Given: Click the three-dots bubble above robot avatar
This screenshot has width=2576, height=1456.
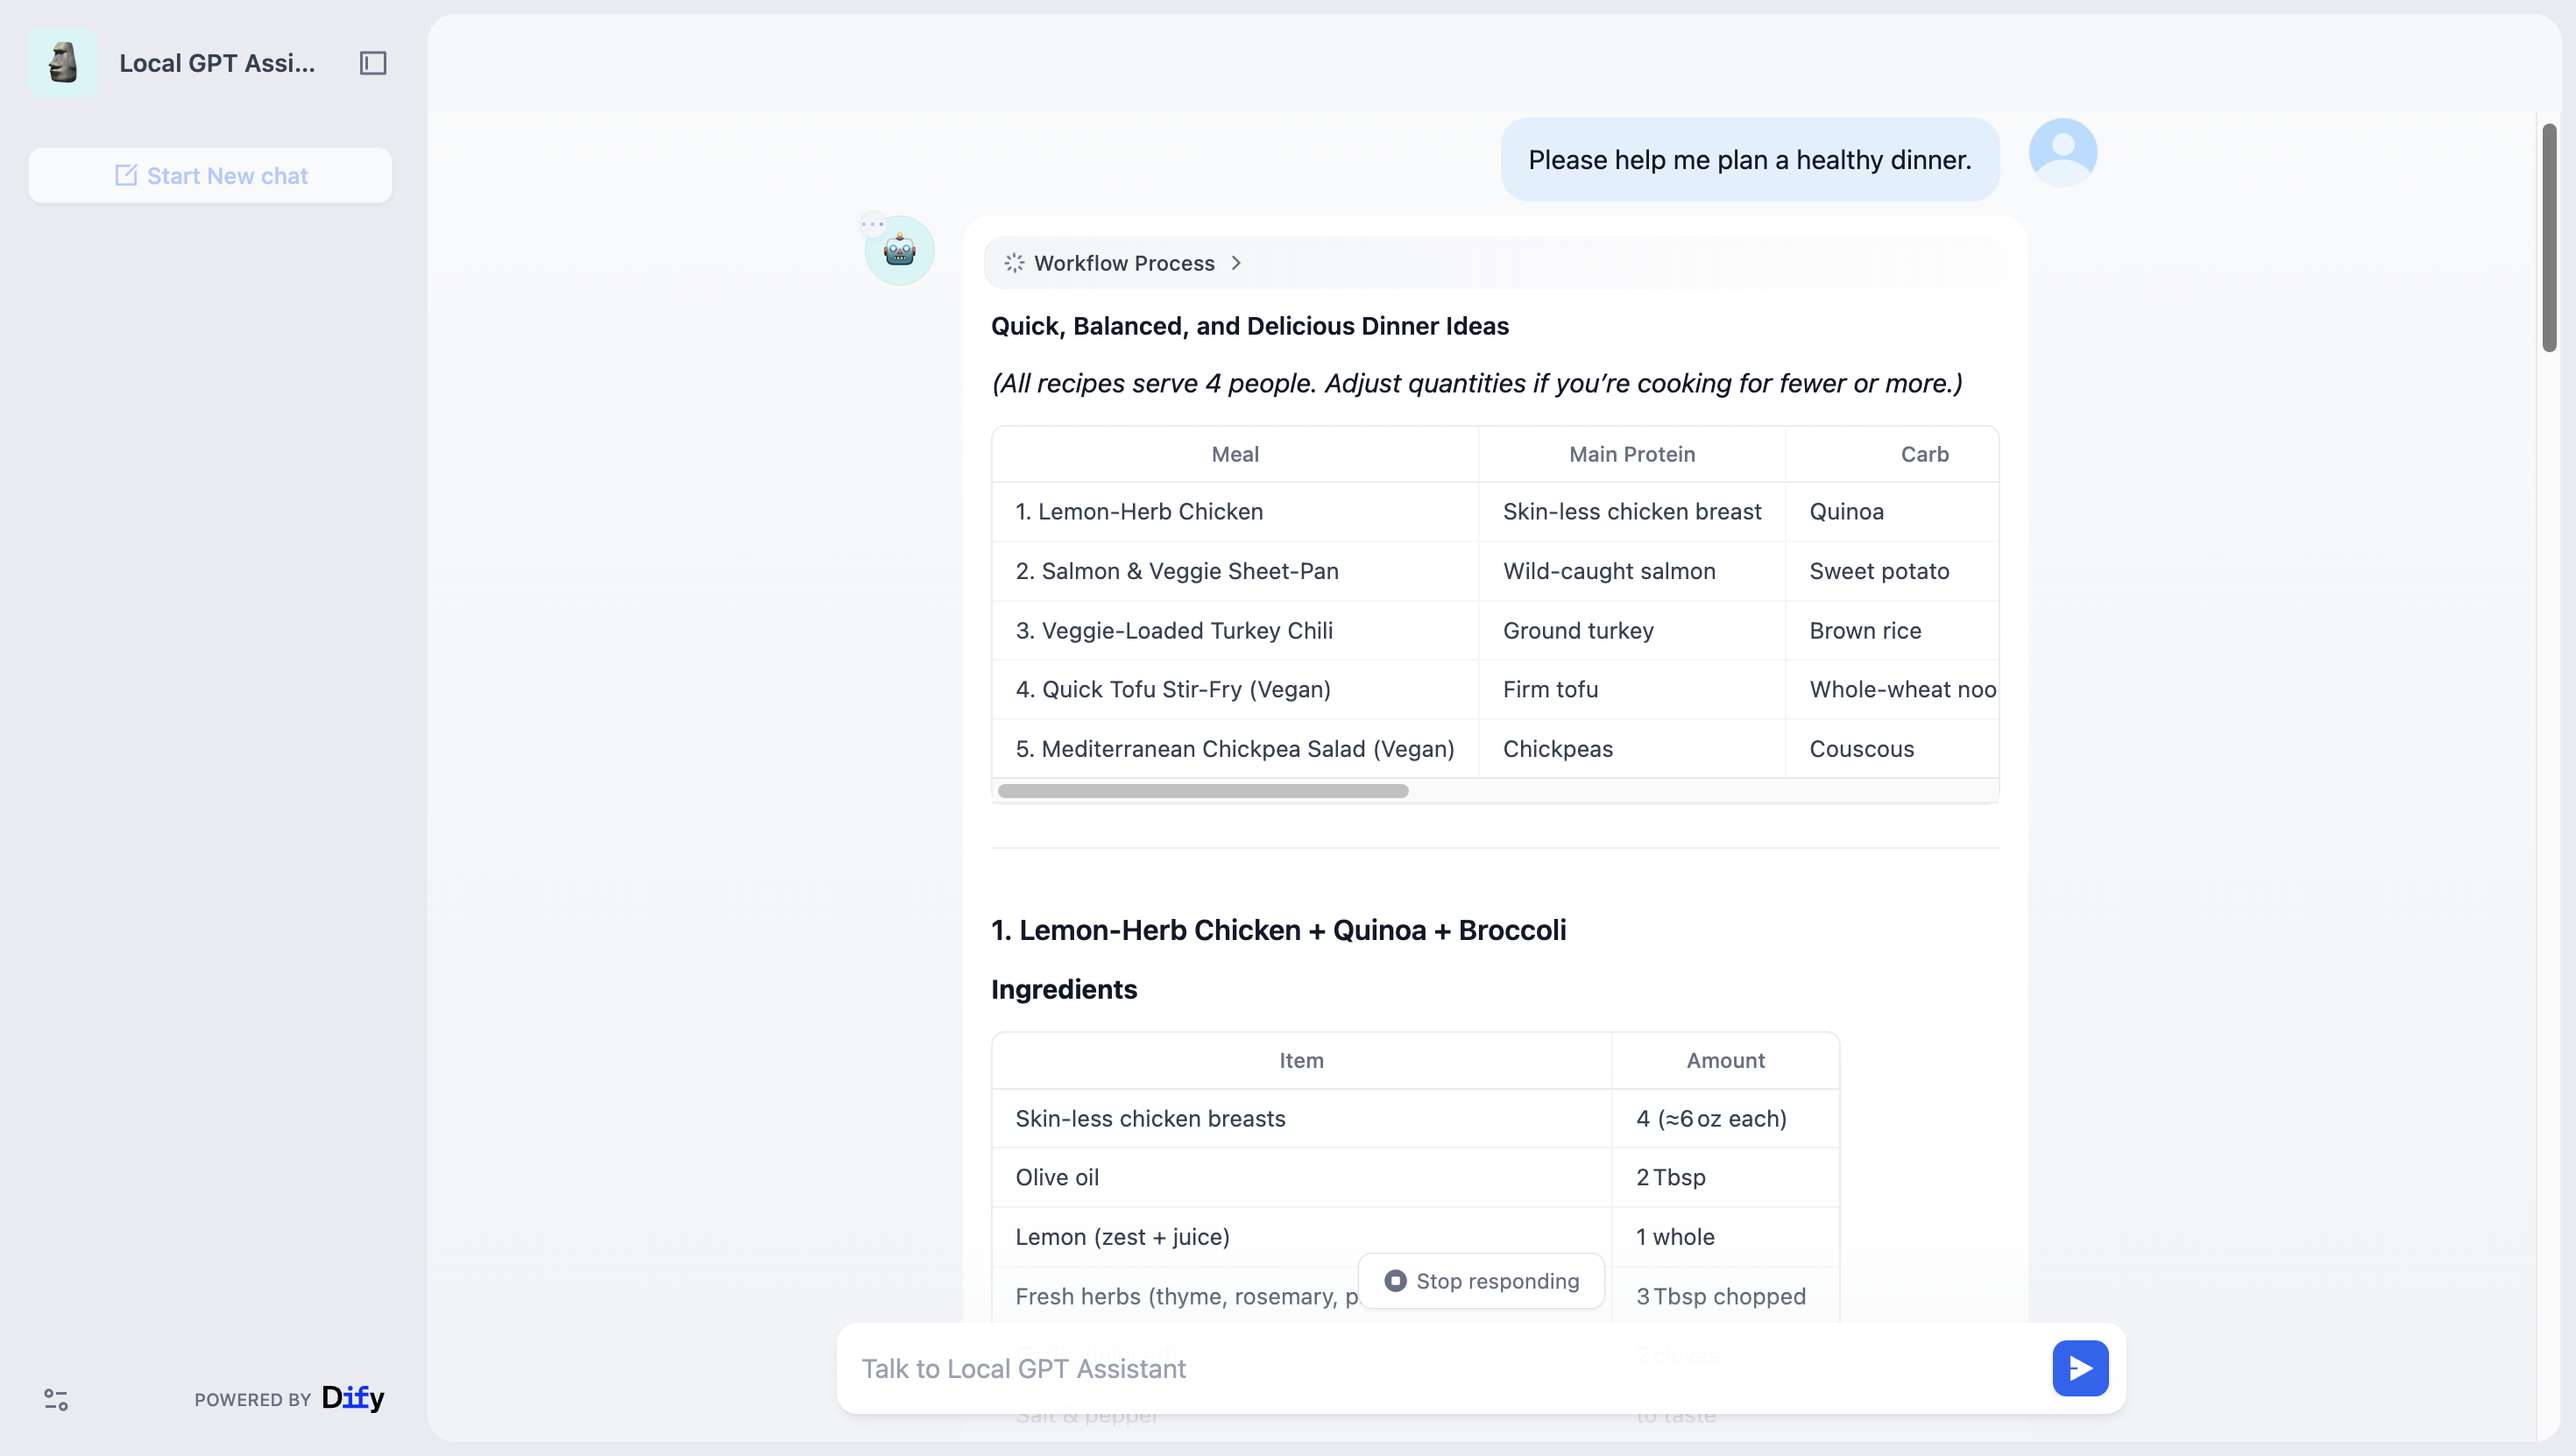Looking at the screenshot, I should point(872,224).
